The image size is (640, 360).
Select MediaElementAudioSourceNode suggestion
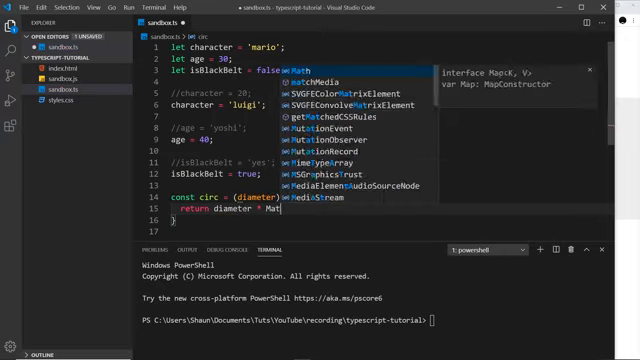[x=357, y=186]
